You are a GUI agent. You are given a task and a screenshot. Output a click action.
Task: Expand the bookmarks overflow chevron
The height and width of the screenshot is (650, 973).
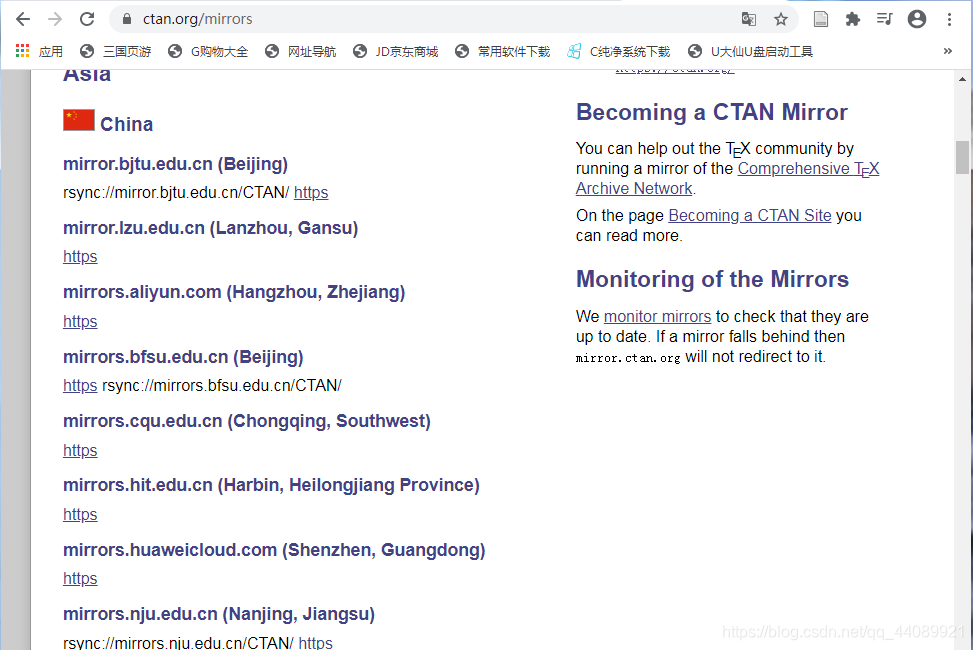click(x=948, y=51)
